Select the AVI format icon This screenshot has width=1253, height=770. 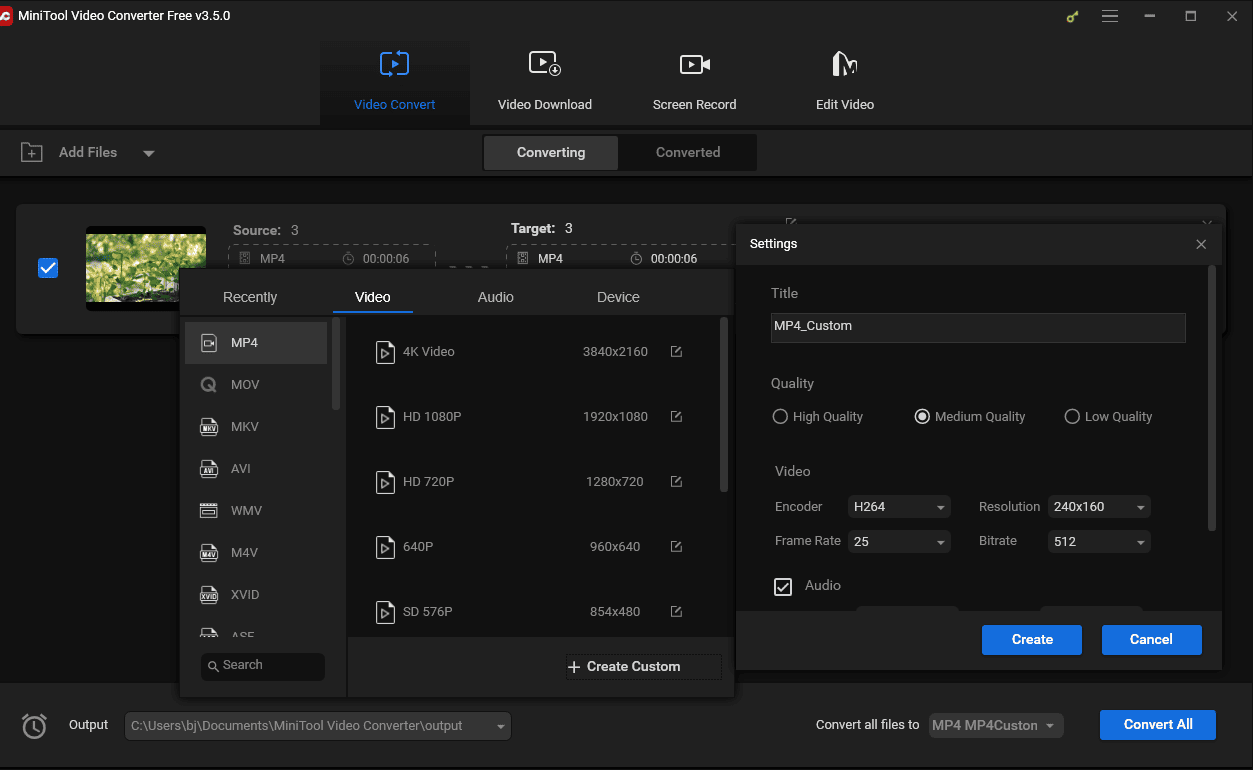(209, 469)
